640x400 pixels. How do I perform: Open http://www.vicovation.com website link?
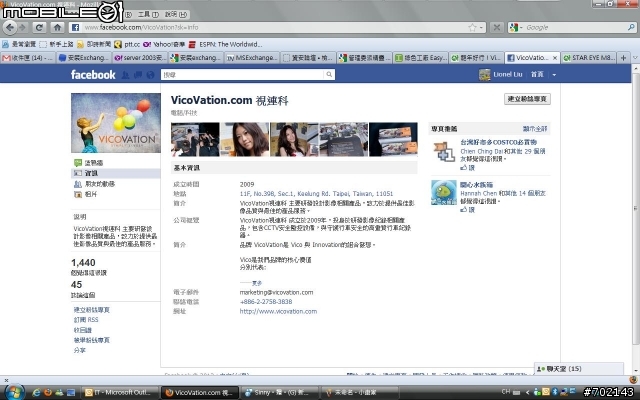coord(278,311)
